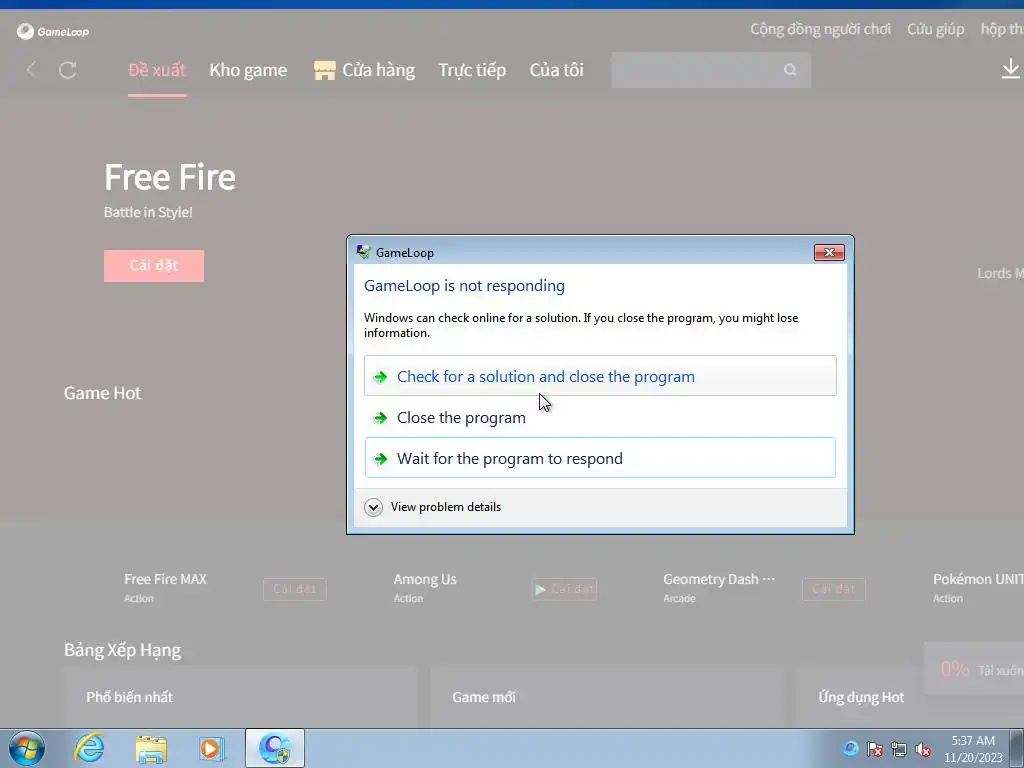The height and width of the screenshot is (768, 1024).
Task: Click the Free Fire banner title
Action: [170, 177]
